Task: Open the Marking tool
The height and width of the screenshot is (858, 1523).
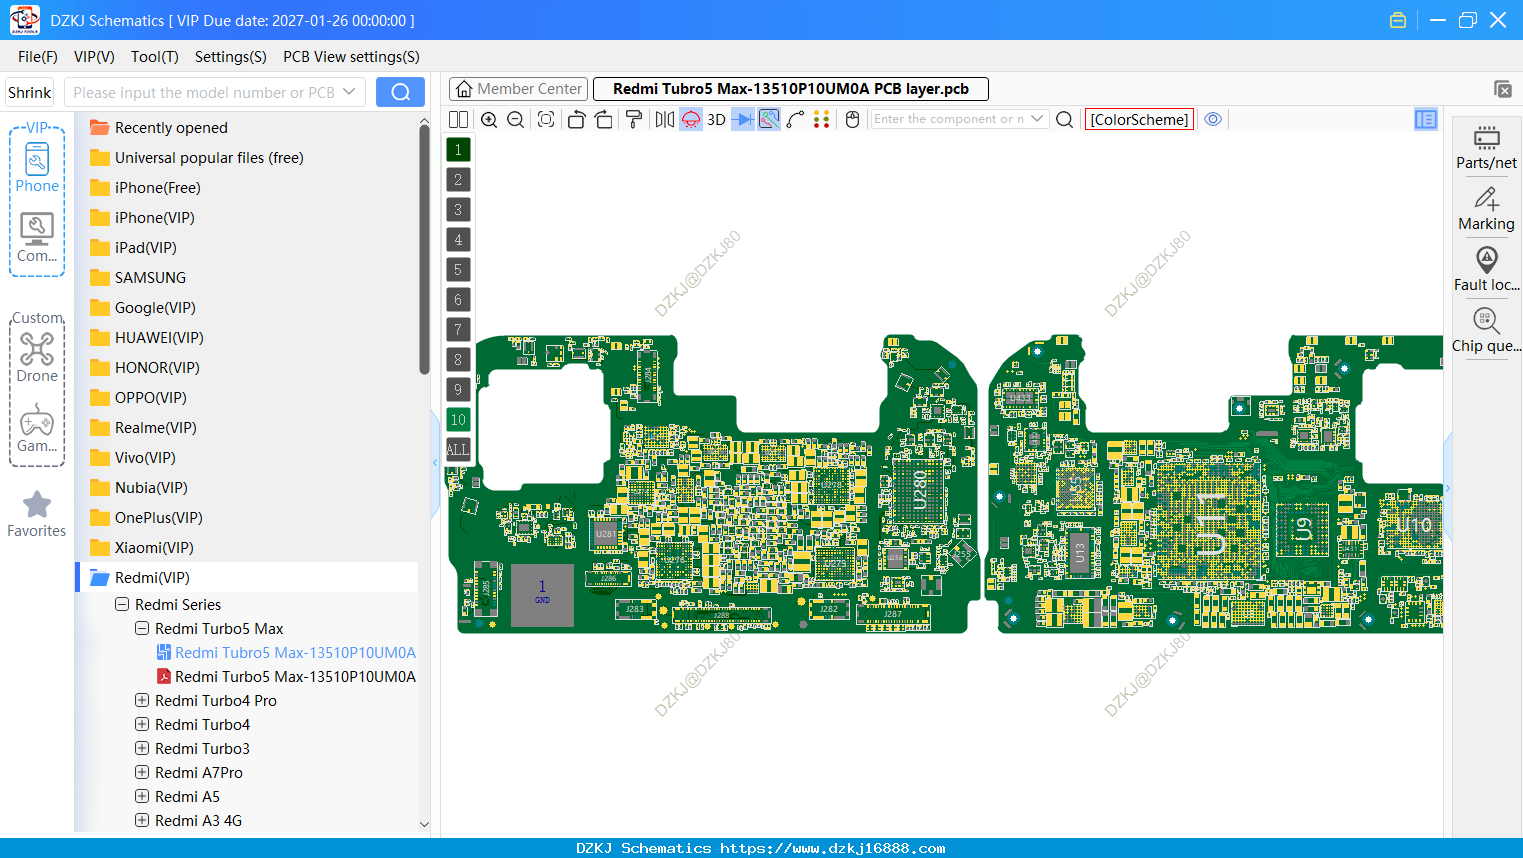Action: [1486, 209]
